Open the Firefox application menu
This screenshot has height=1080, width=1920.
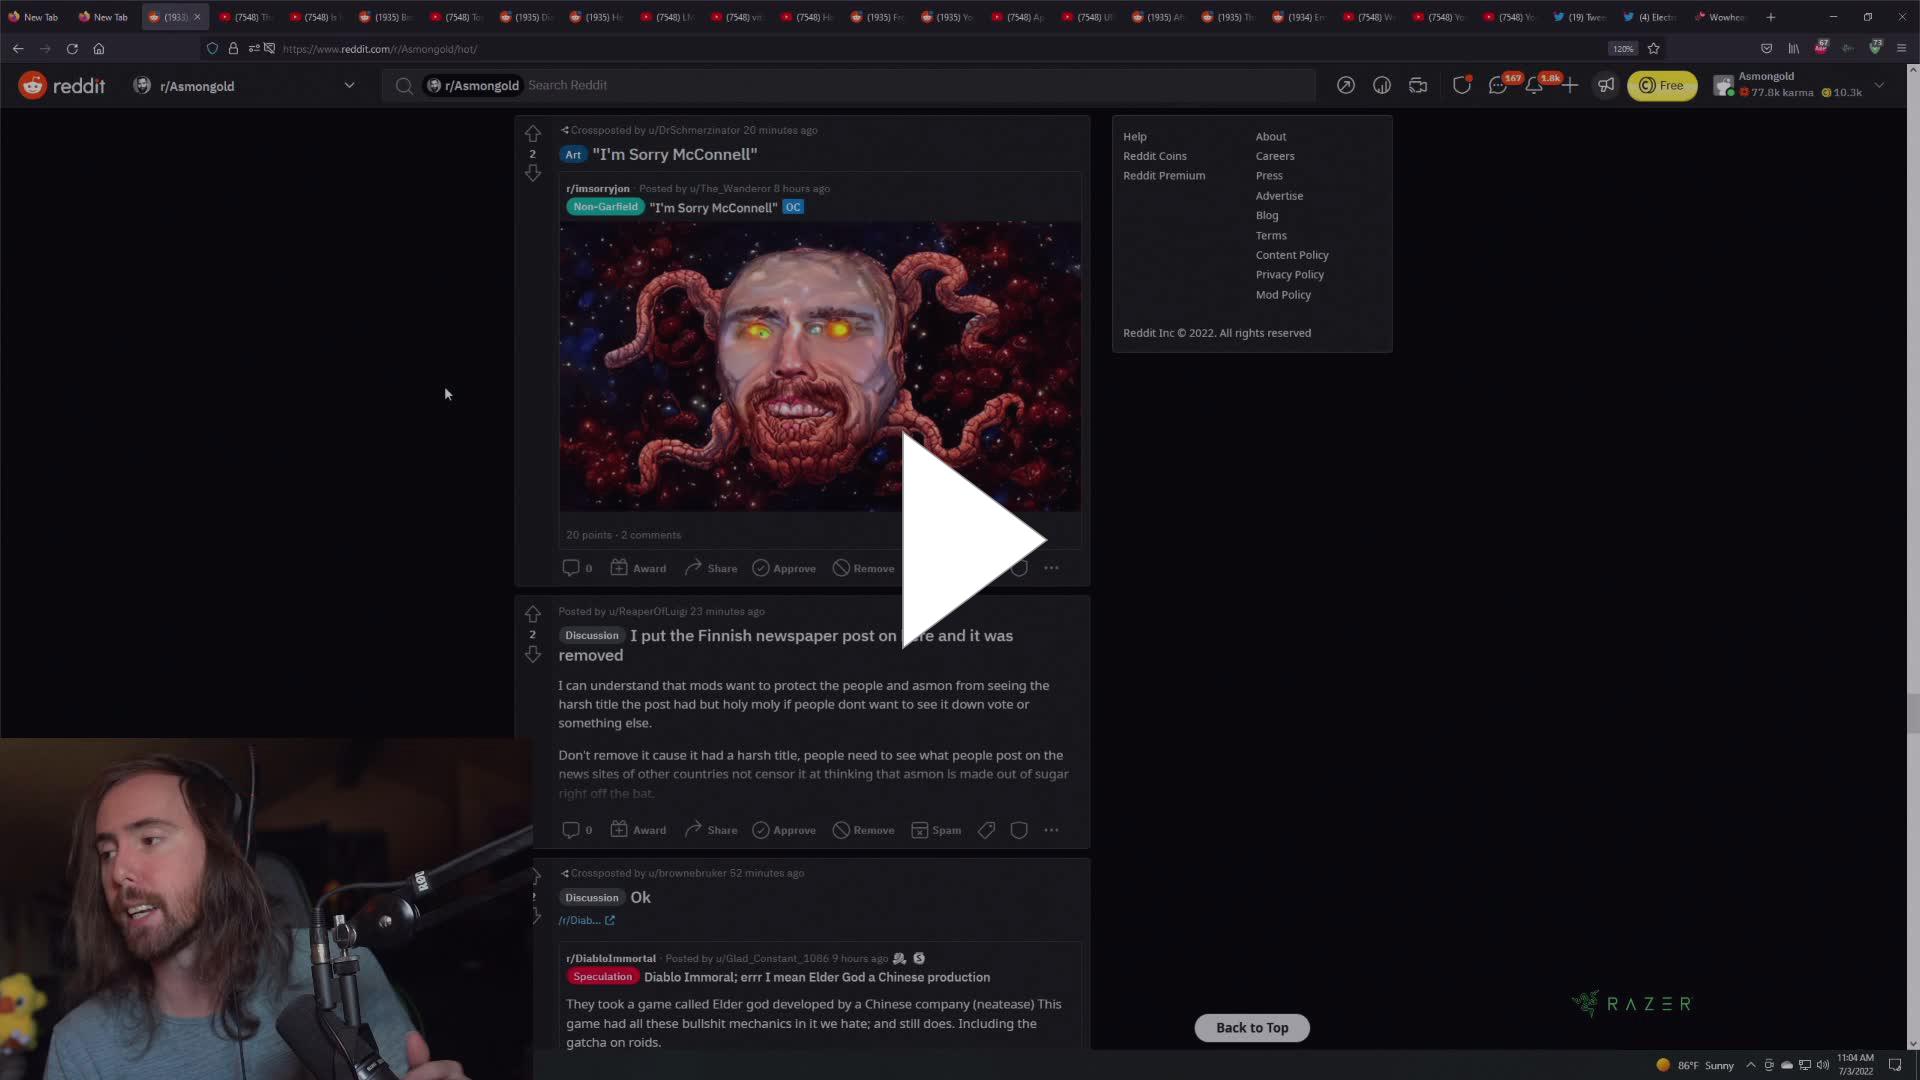coord(1900,48)
